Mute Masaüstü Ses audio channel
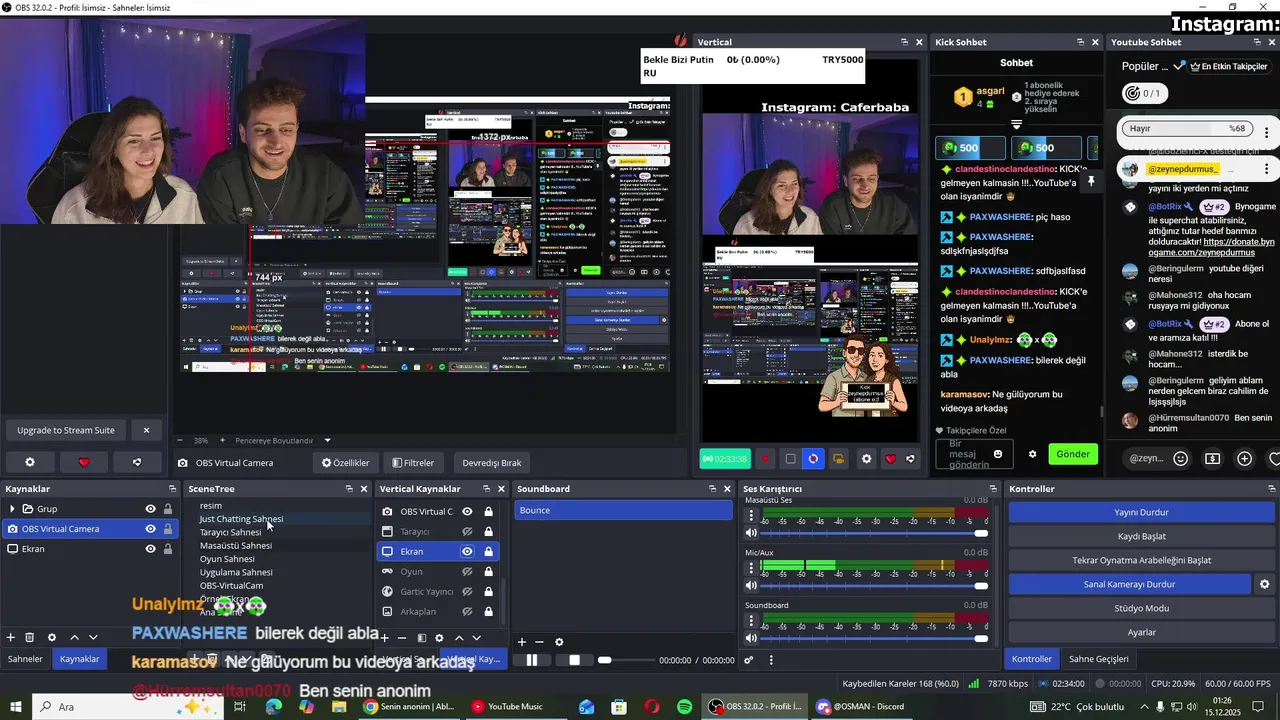 [752, 533]
